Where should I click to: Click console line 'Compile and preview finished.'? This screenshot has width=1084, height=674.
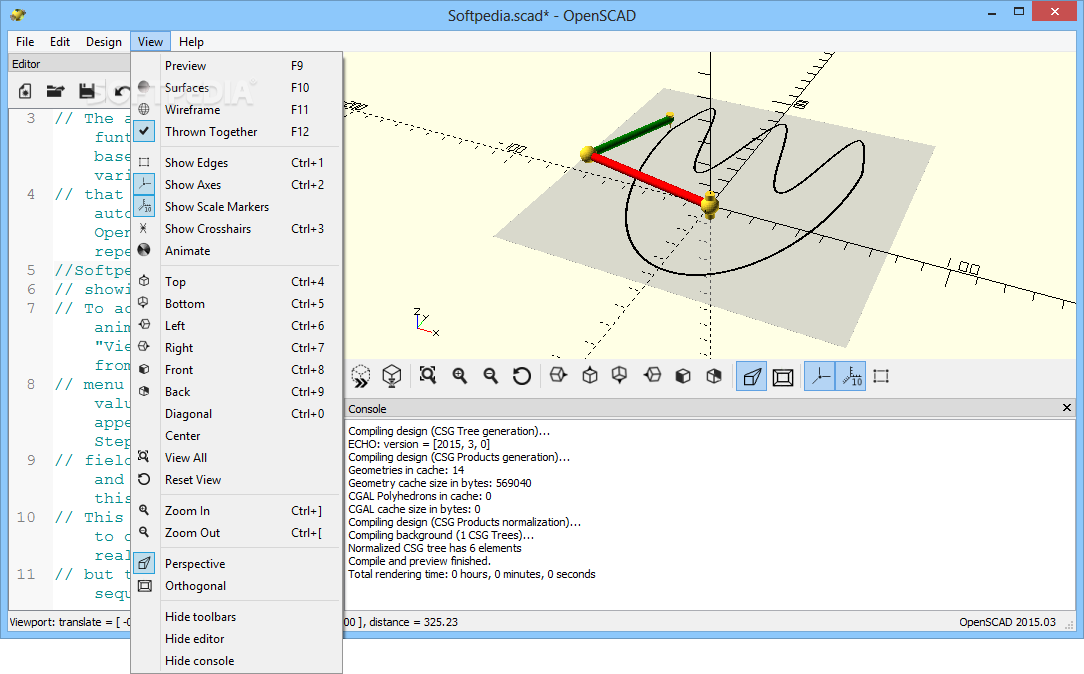[419, 561]
